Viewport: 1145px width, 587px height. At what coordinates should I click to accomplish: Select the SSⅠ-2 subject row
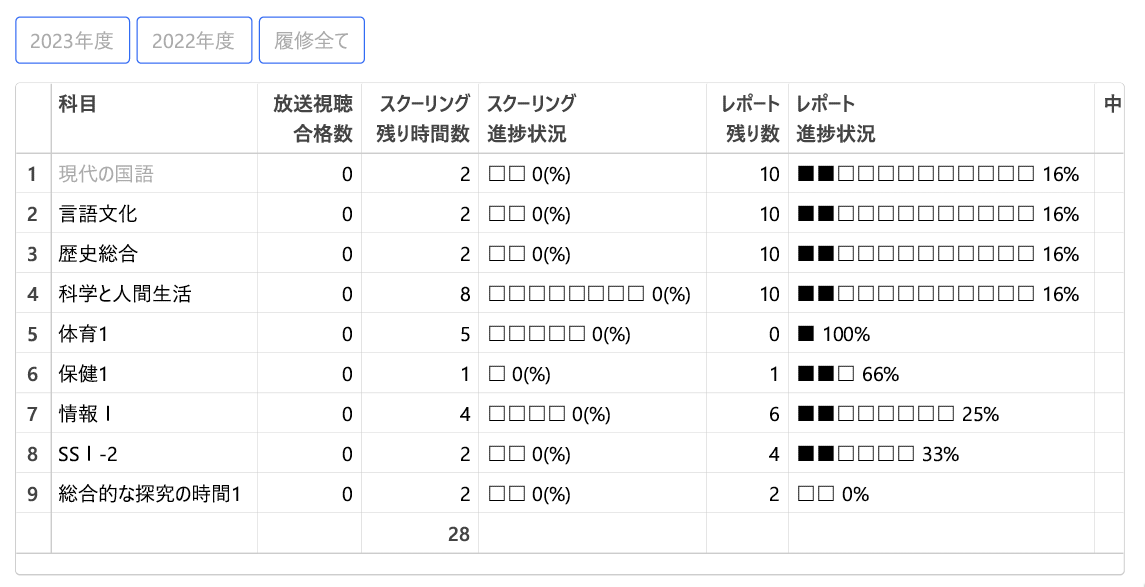tap(88, 454)
